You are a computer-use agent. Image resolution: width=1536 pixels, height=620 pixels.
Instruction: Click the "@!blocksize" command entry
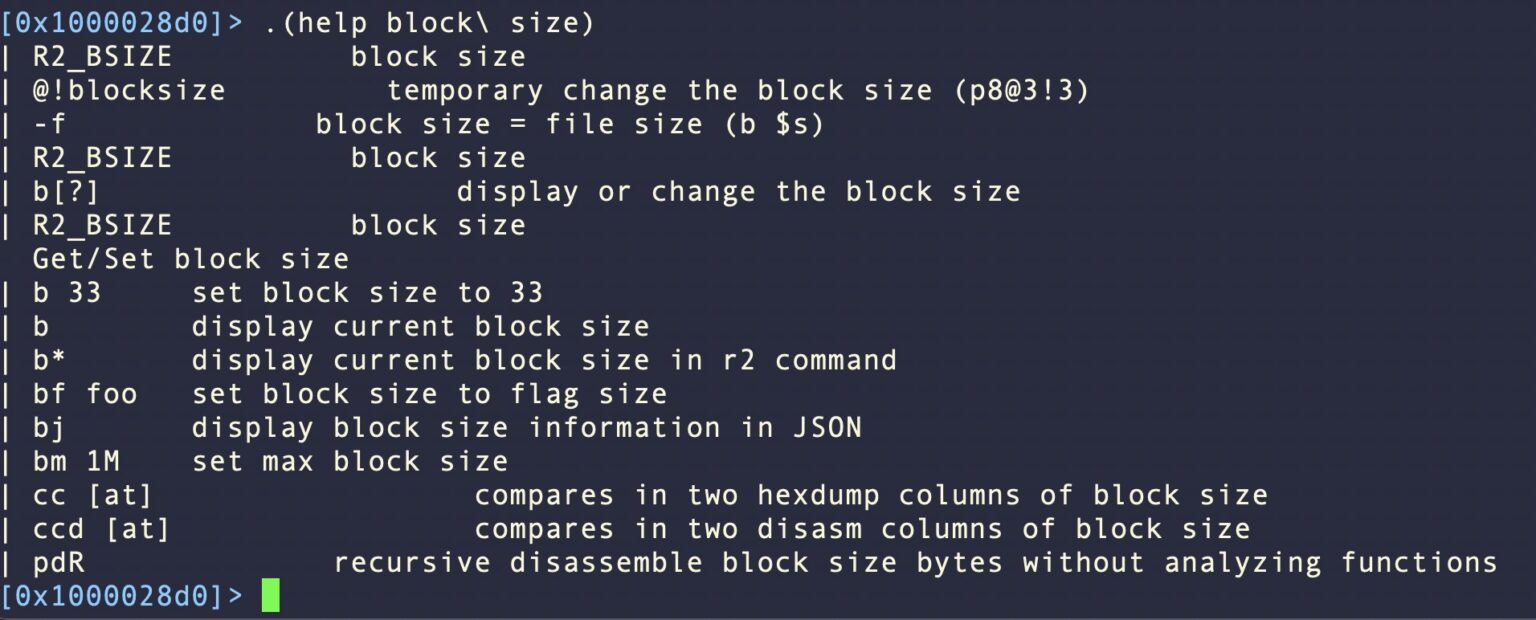pos(129,91)
